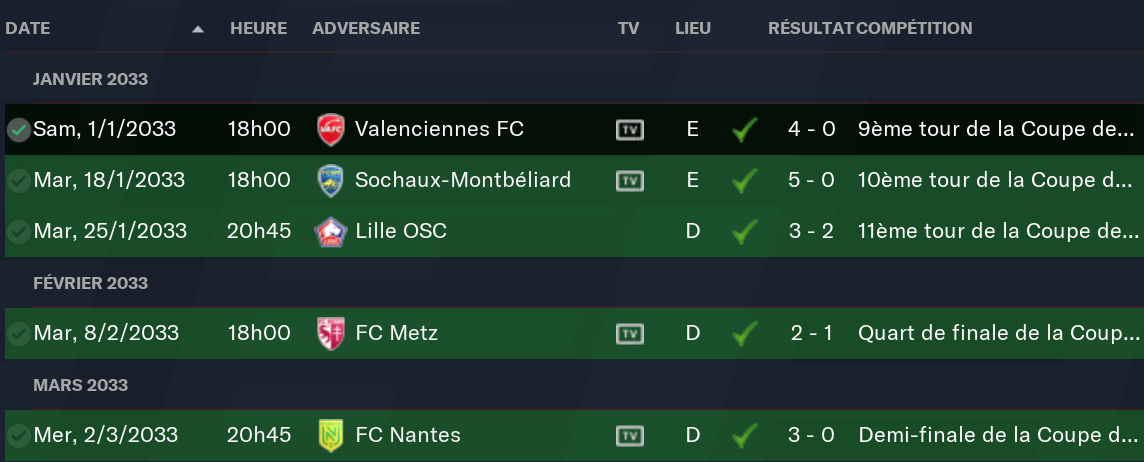
Task: Toggle the played-match check for 1/1/2033
Action: pyautogui.click(x=18, y=130)
